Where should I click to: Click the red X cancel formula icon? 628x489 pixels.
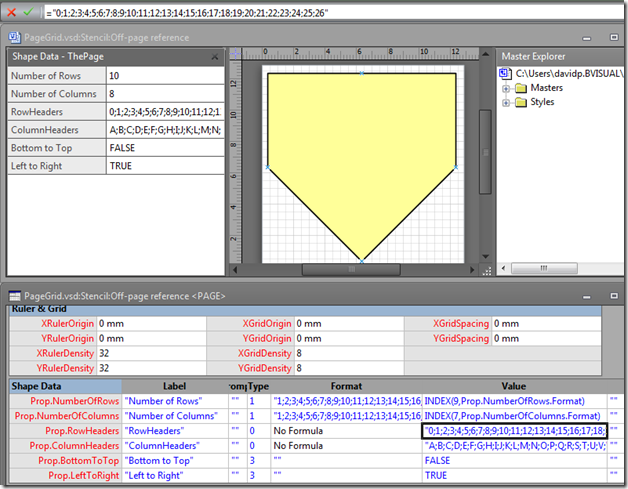click(x=12, y=14)
